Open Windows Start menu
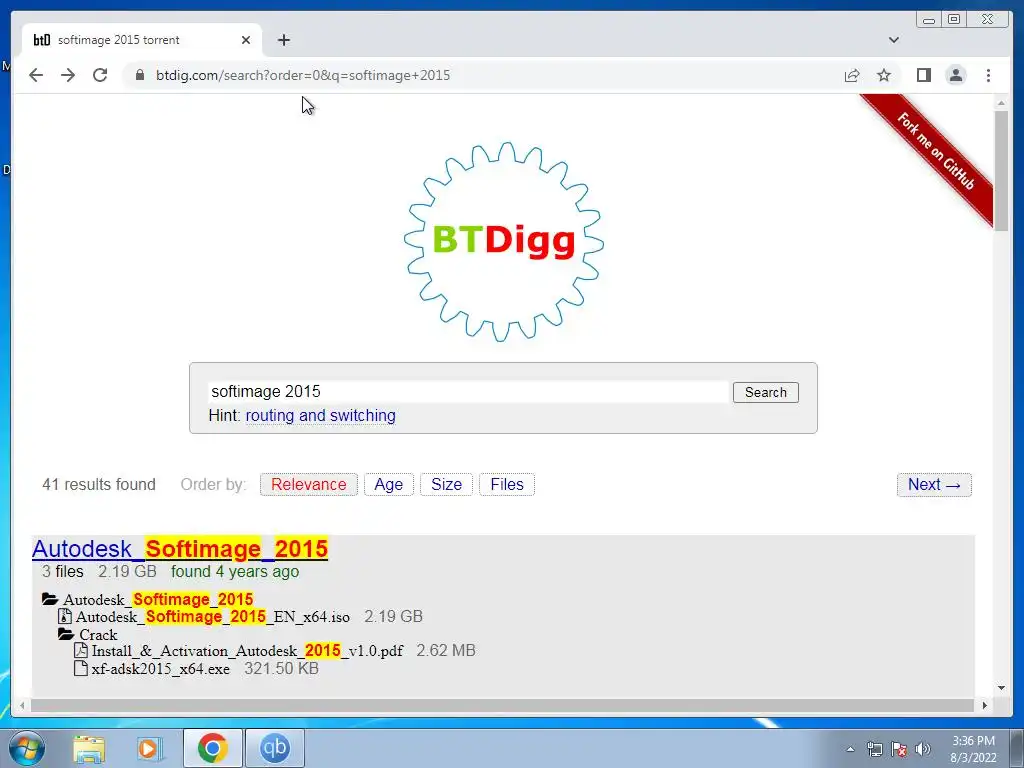 (27, 748)
